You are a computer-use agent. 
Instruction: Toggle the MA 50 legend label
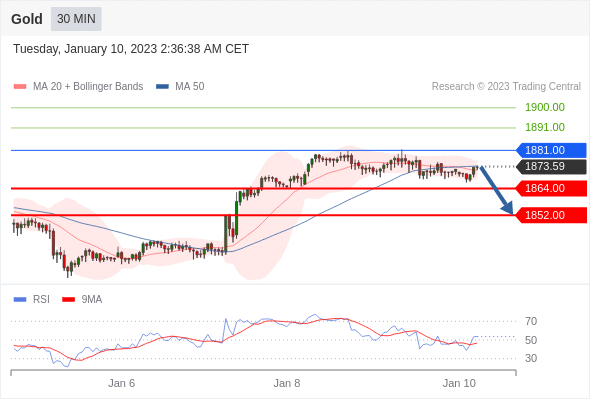[x=190, y=87]
